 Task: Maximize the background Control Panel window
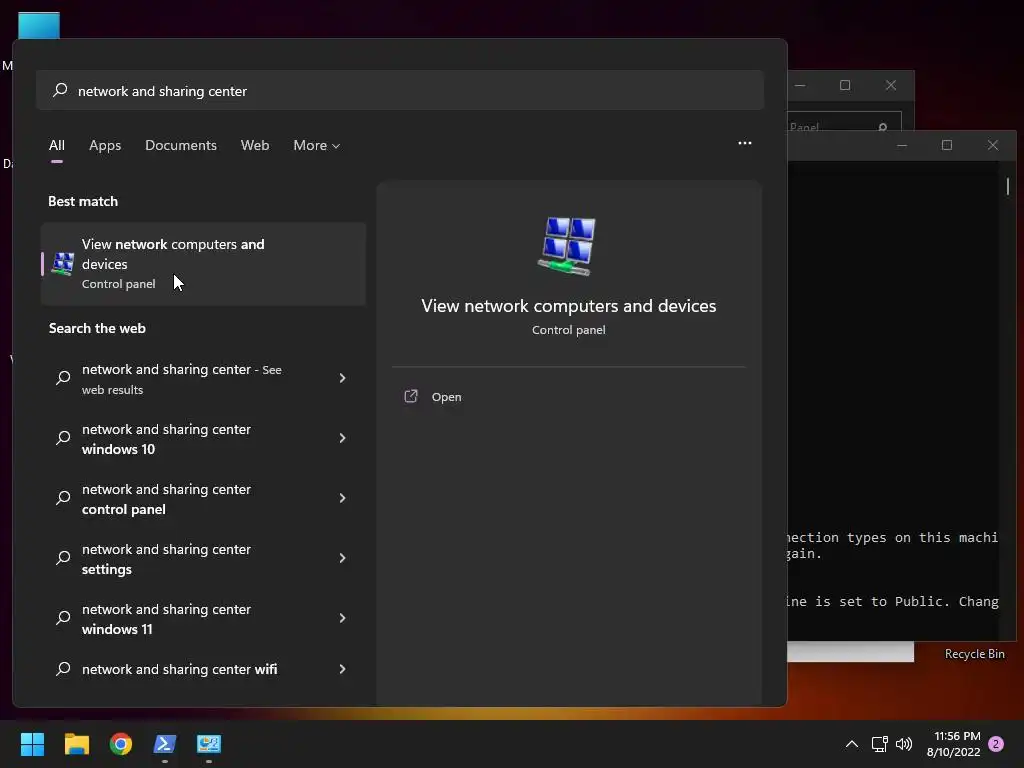845,86
